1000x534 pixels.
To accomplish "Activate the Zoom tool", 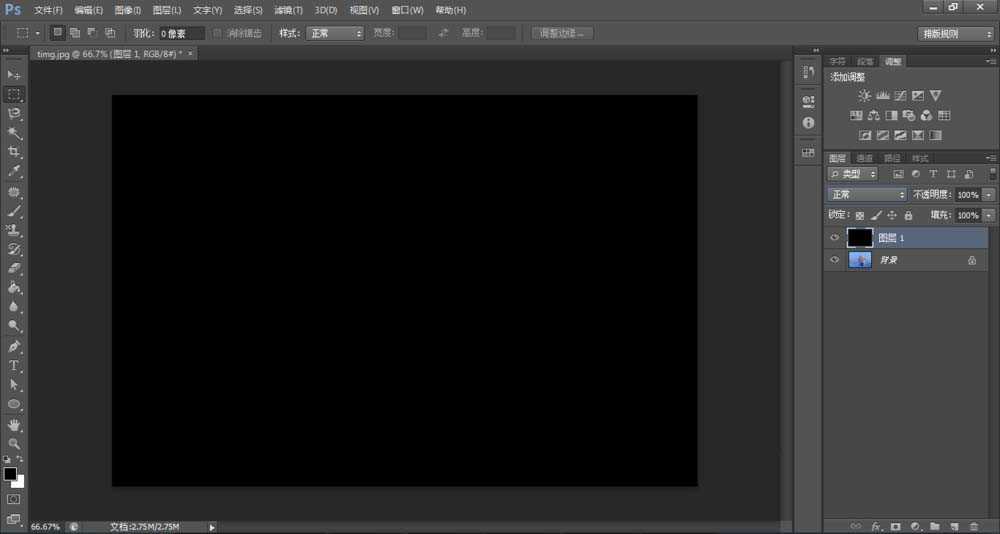I will point(14,443).
